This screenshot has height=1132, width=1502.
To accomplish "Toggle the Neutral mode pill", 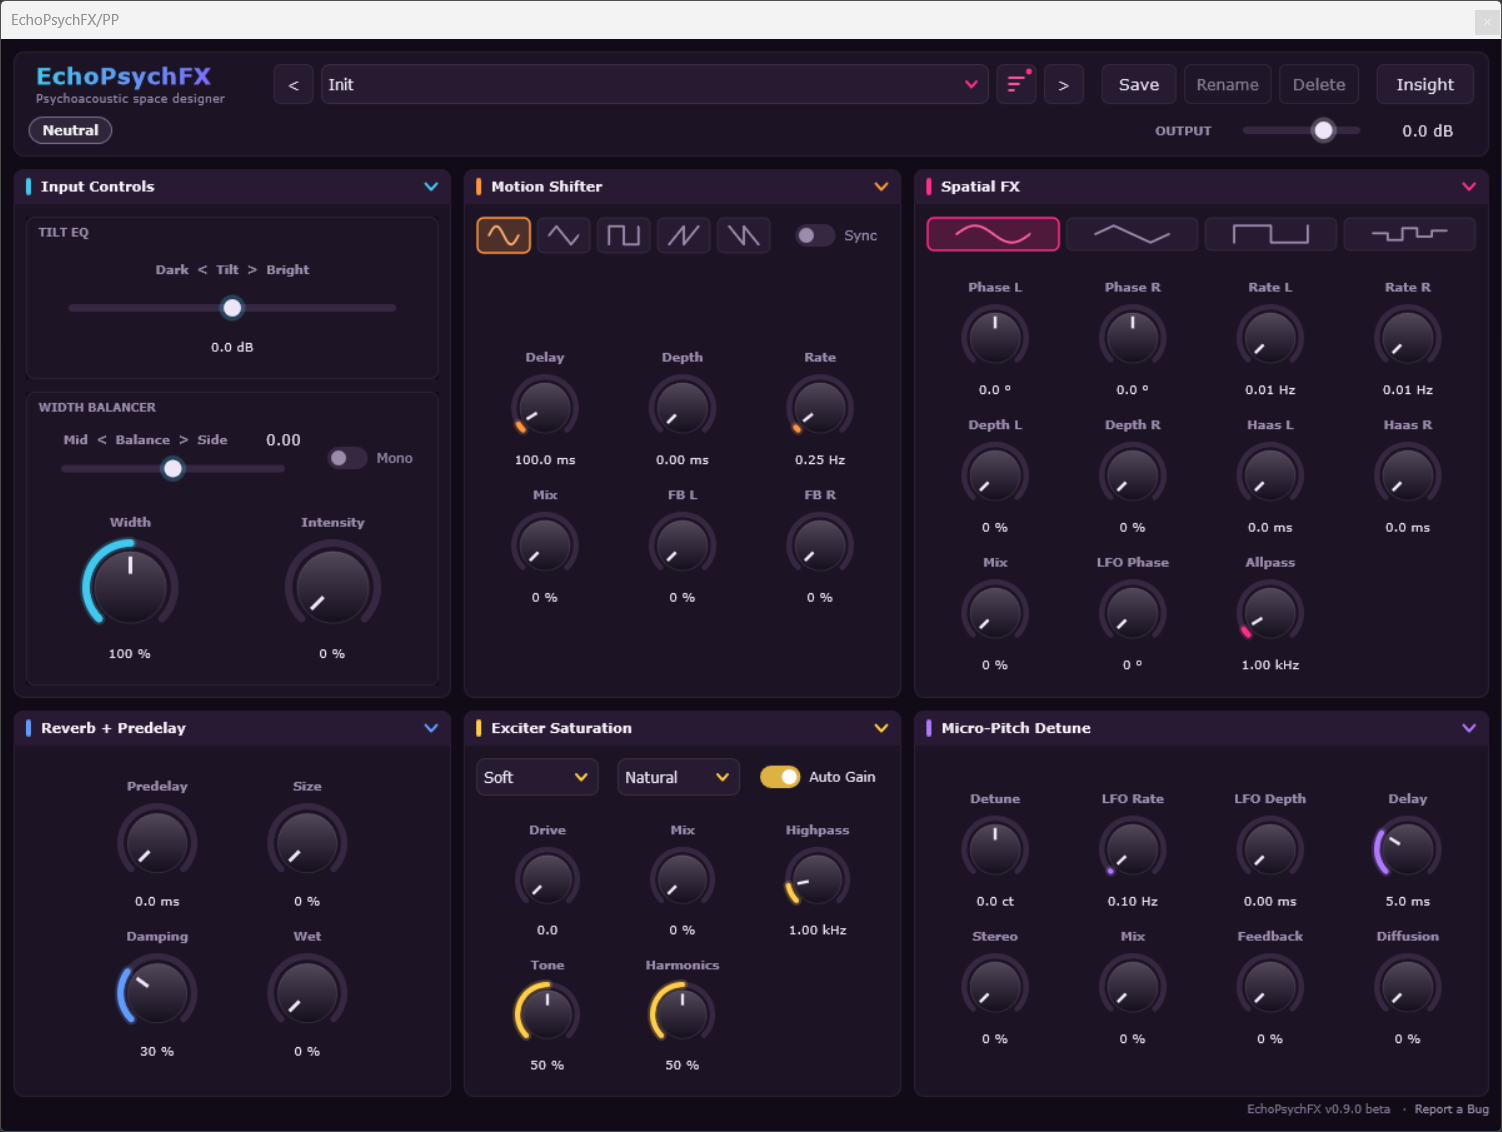I will [x=70, y=130].
